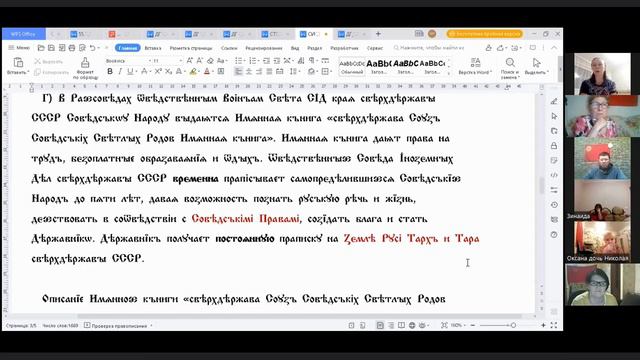The height and width of the screenshot is (360, 640).
Task: Click the Subscript X₂ icon
Action: 169,71
